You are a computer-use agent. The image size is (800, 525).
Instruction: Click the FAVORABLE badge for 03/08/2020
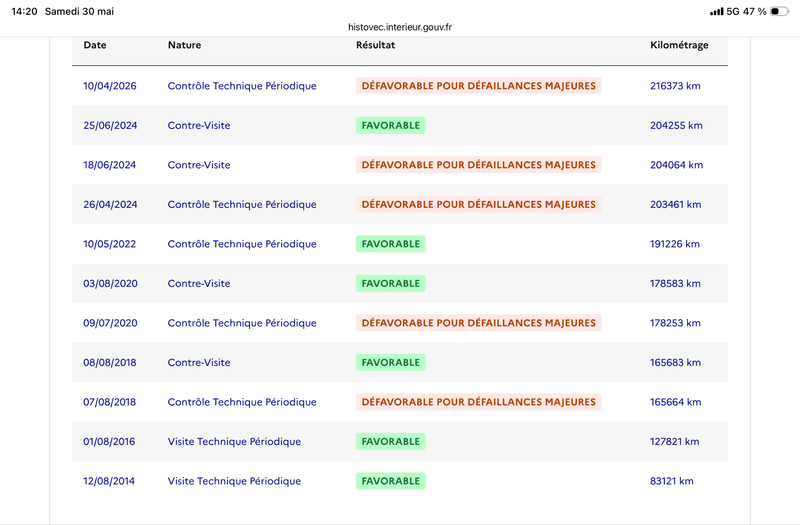pyautogui.click(x=391, y=284)
